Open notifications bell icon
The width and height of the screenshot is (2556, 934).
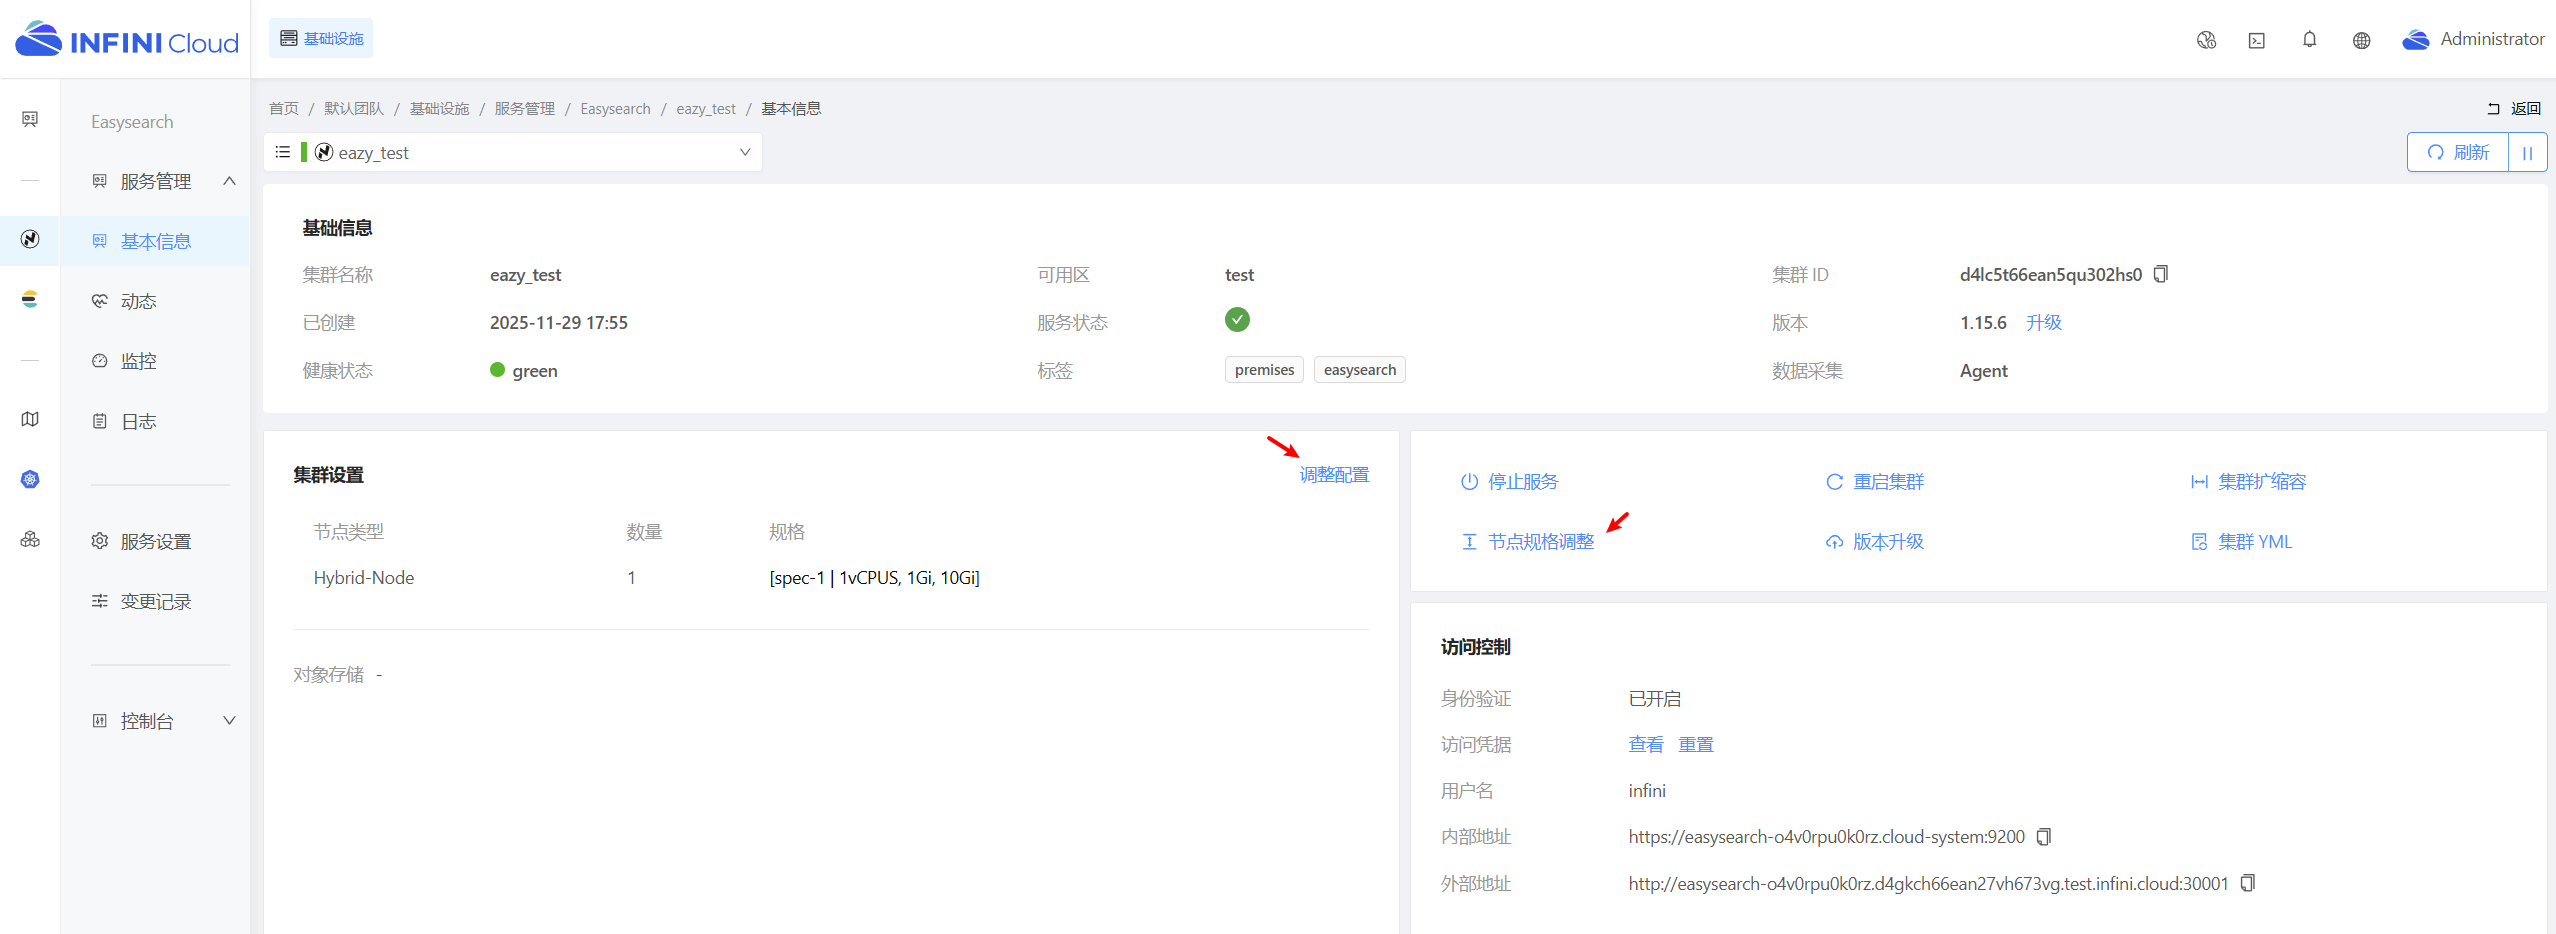2309,40
